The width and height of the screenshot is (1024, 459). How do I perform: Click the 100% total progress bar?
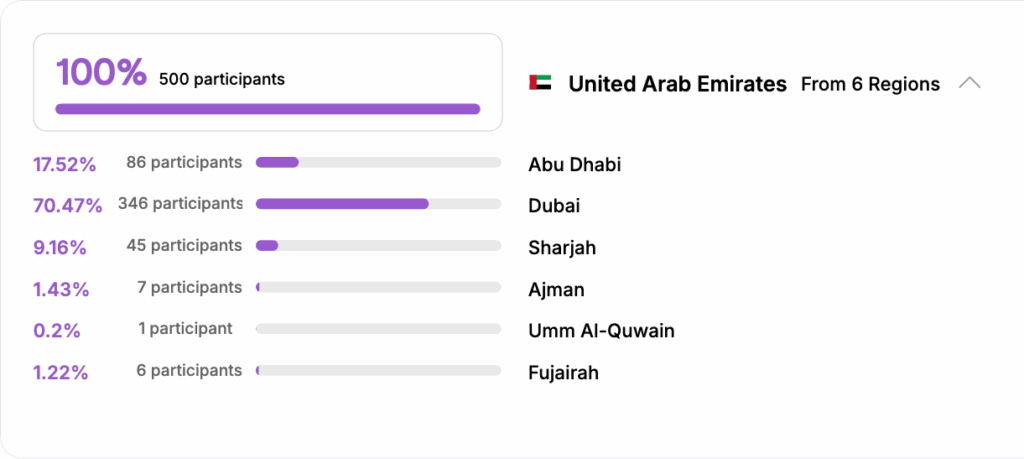pyautogui.click(x=268, y=109)
